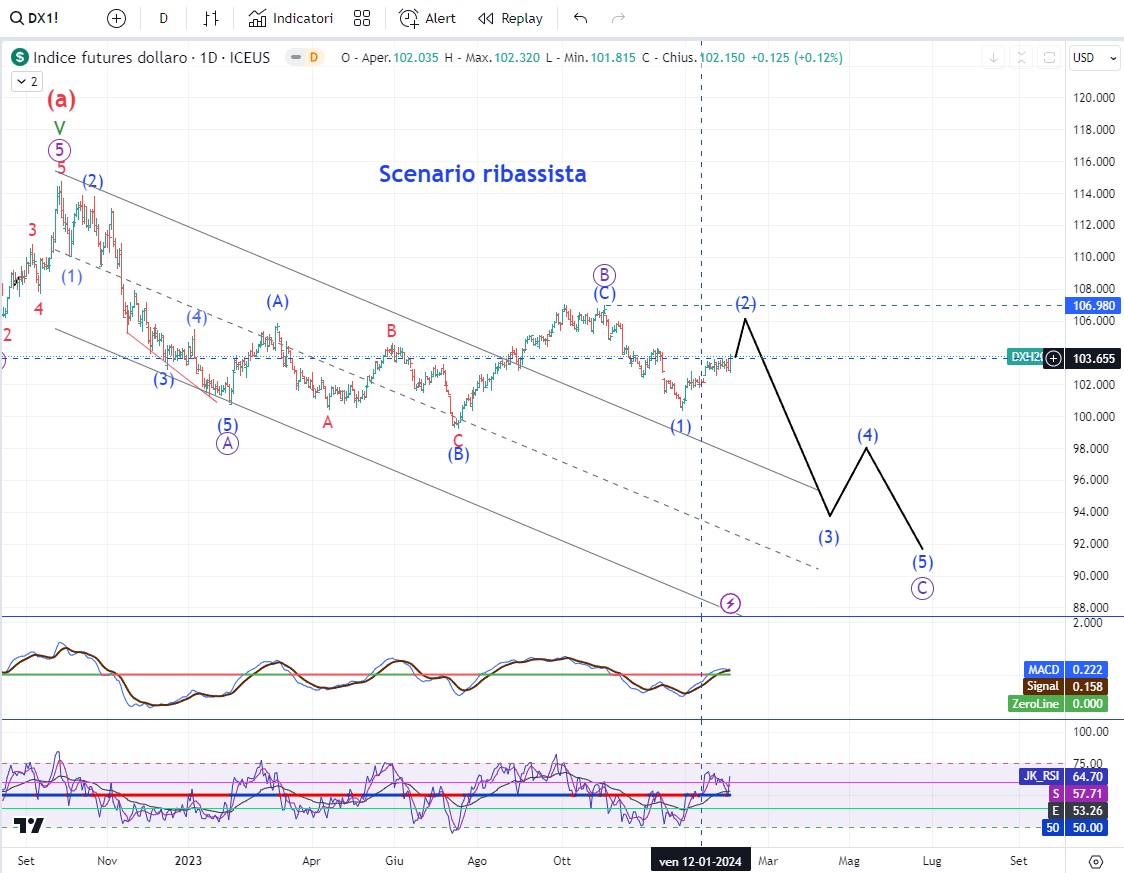This screenshot has height=873, width=1124.
Task: Toggle the D market status badge
Action: click(x=313, y=58)
